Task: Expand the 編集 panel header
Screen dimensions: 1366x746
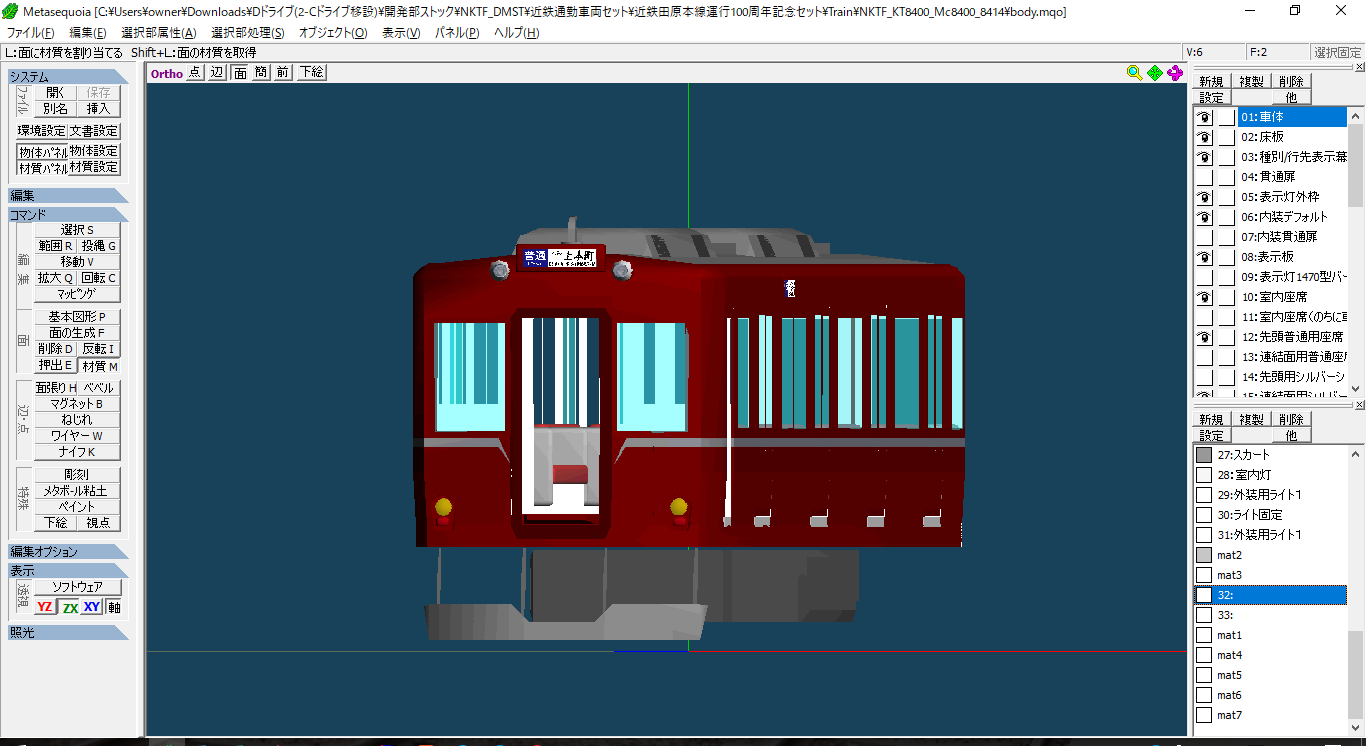Action: 68,196
